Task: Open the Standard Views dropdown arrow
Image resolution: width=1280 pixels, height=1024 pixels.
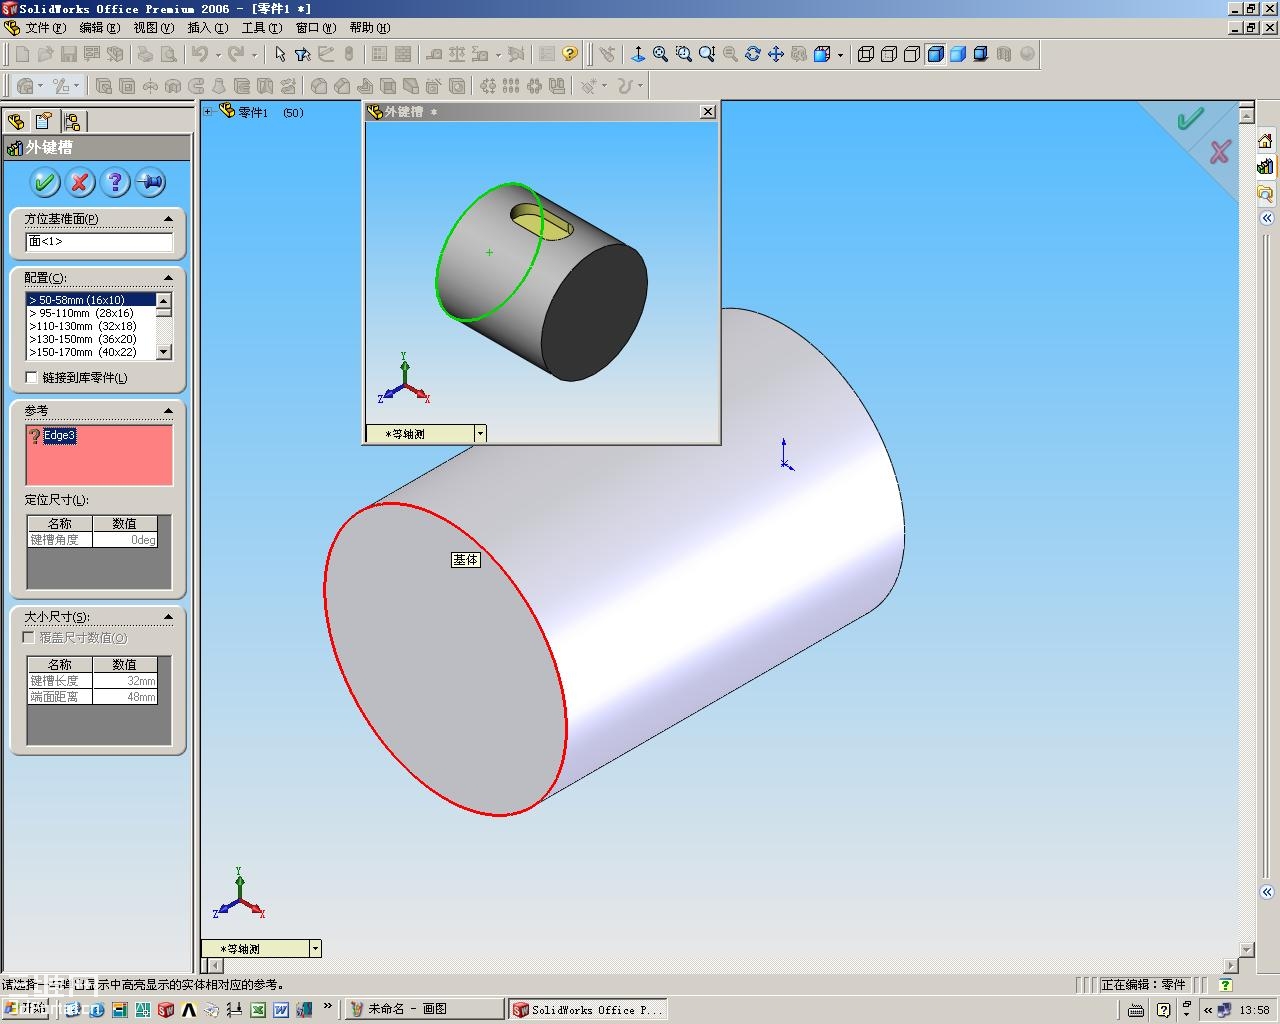Action: (x=840, y=55)
